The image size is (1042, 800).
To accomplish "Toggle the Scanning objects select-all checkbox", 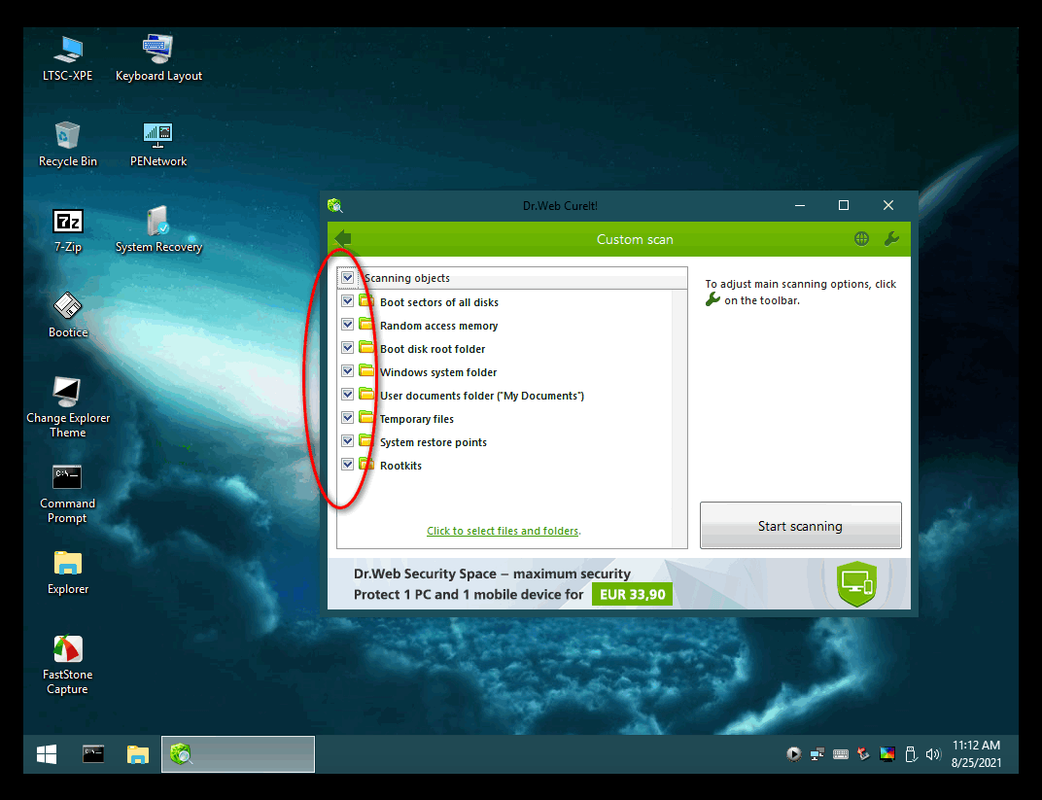I will [348, 277].
